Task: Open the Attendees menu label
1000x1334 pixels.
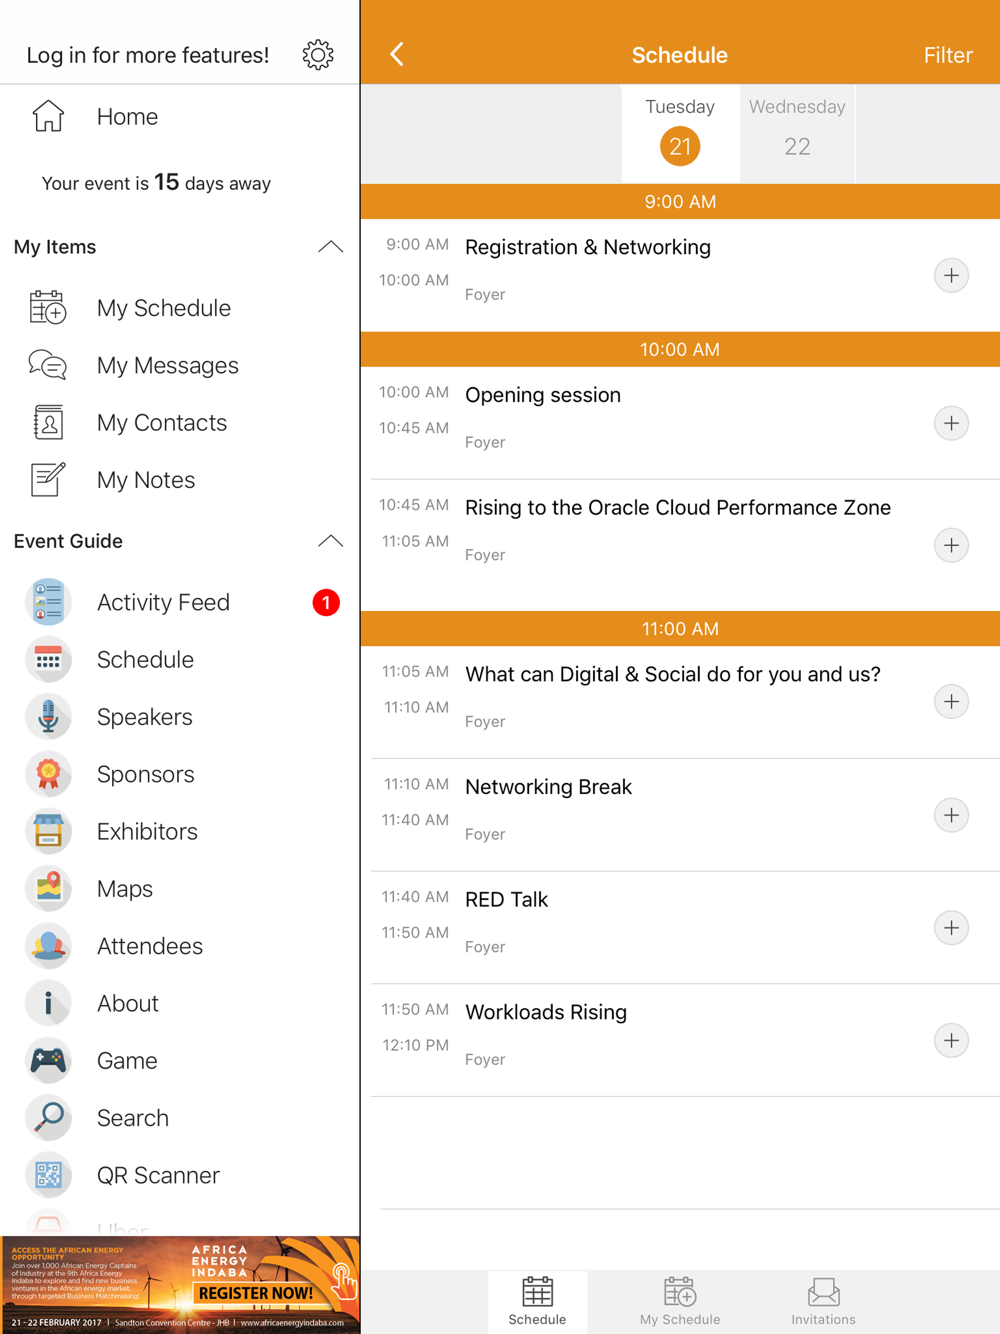Action: pos(150,946)
